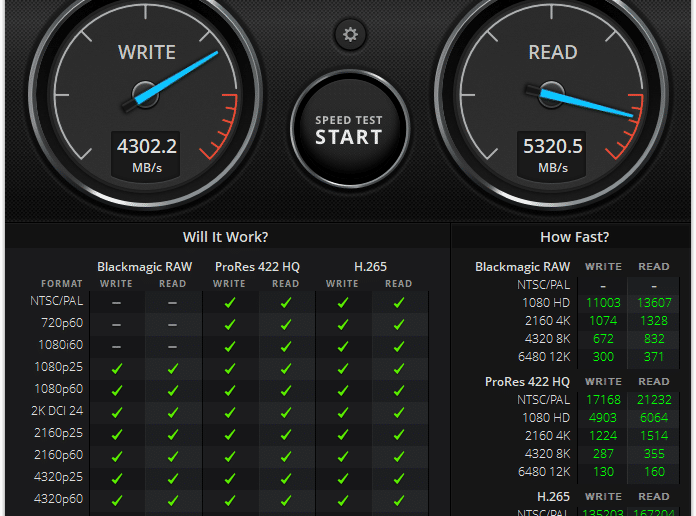The width and height of the screenshot is (696, 516).
Task: Click the ProRes 4320 8K read value 355
Action: pos(654,454)
